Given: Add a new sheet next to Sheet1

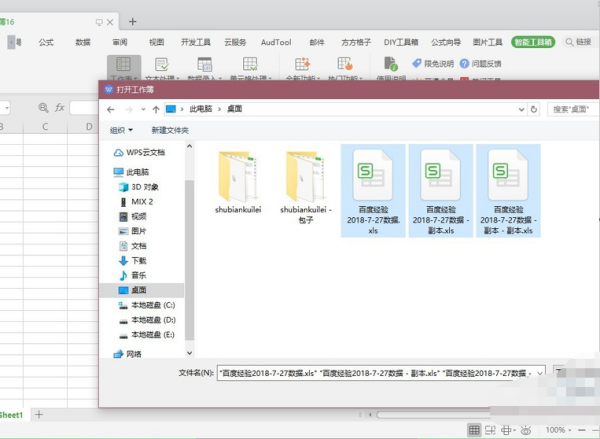Looking at the screenshot, I should (39, 414).
